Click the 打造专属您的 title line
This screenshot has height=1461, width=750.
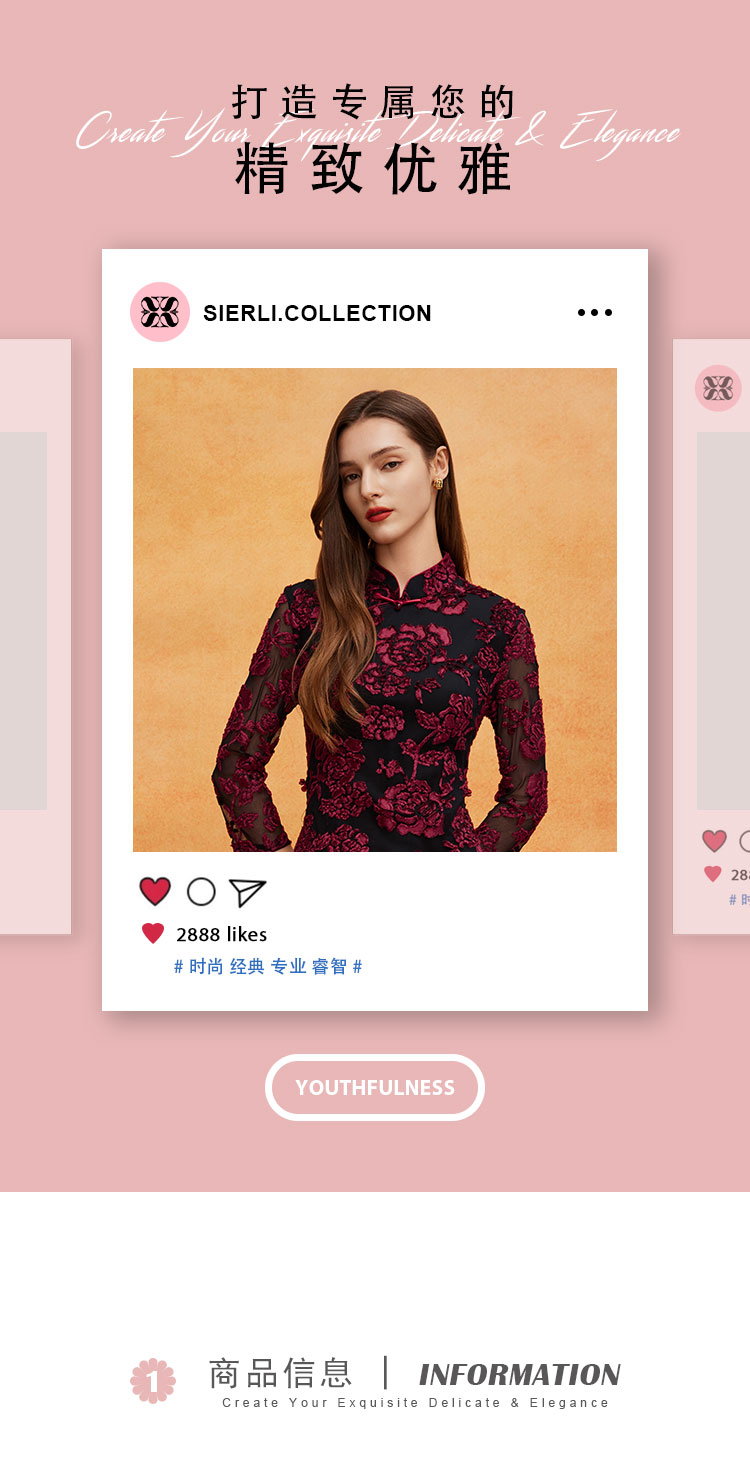(x=375, y=102)
